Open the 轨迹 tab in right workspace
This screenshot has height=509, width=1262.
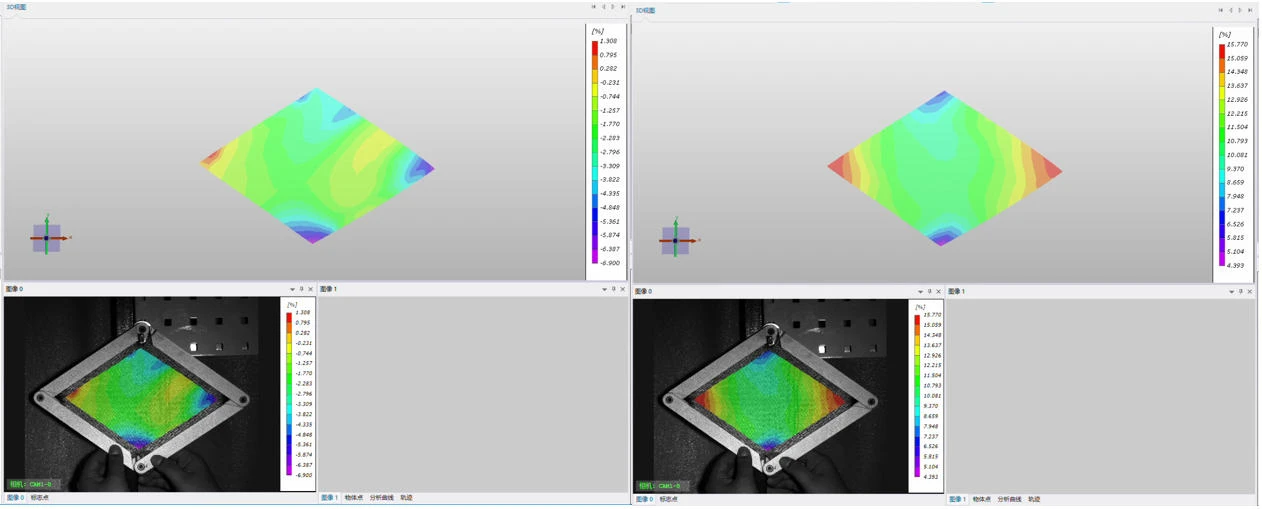point(1034,499)
